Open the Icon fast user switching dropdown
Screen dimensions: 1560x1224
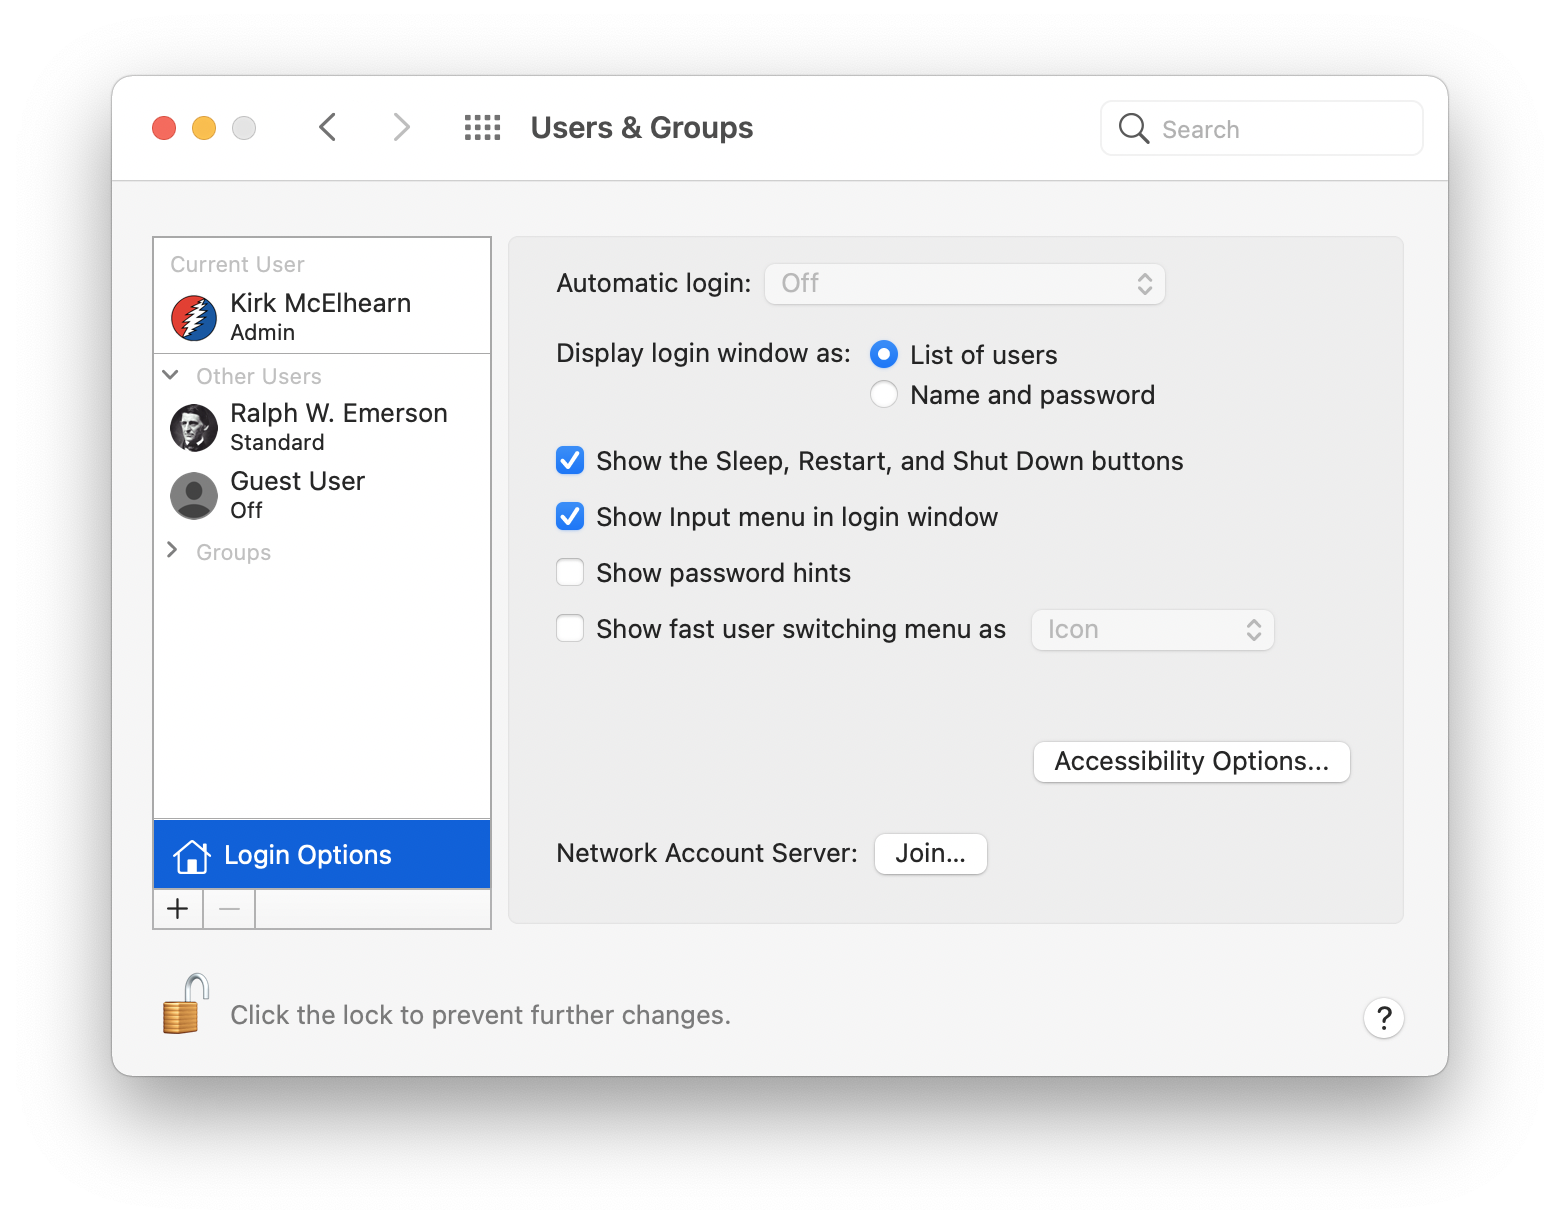(1153, 630)
